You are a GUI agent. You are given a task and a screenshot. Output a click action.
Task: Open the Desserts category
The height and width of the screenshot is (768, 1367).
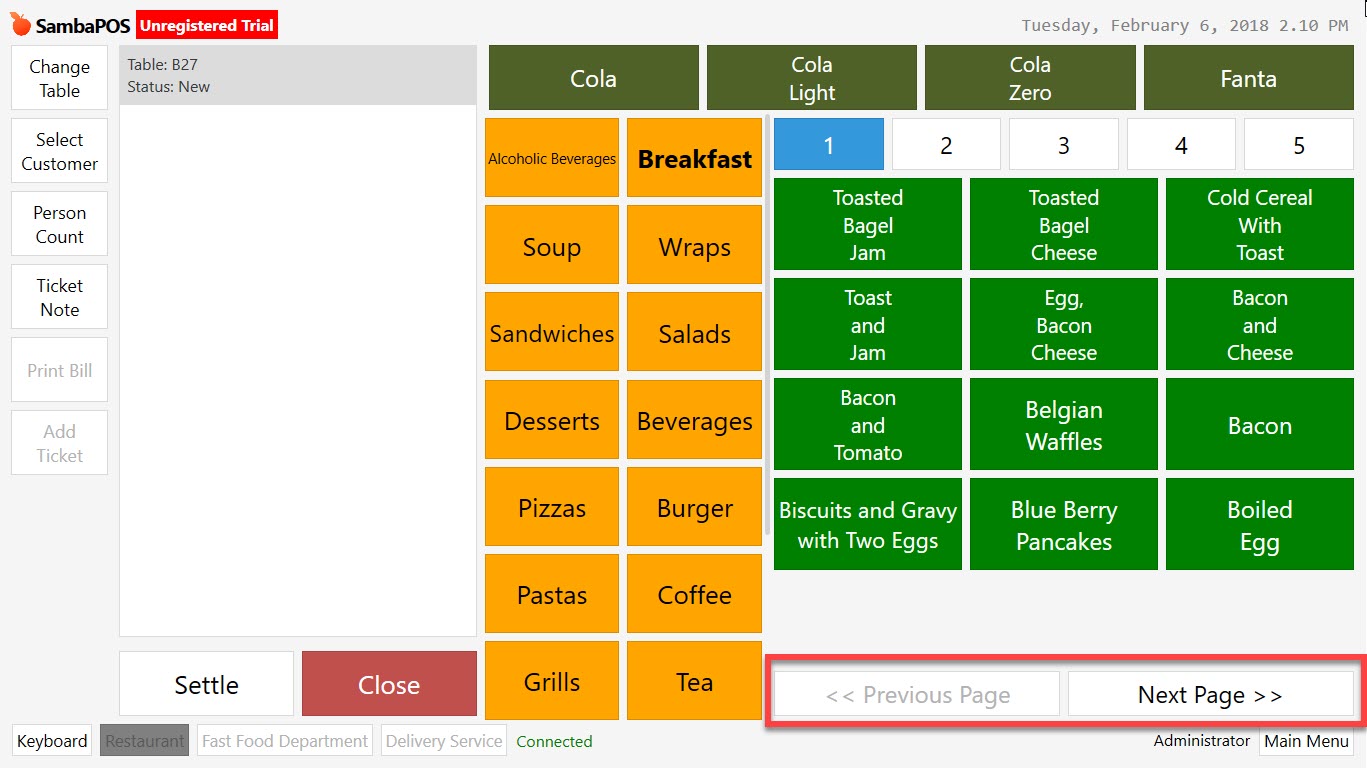[x=551, y=420]
